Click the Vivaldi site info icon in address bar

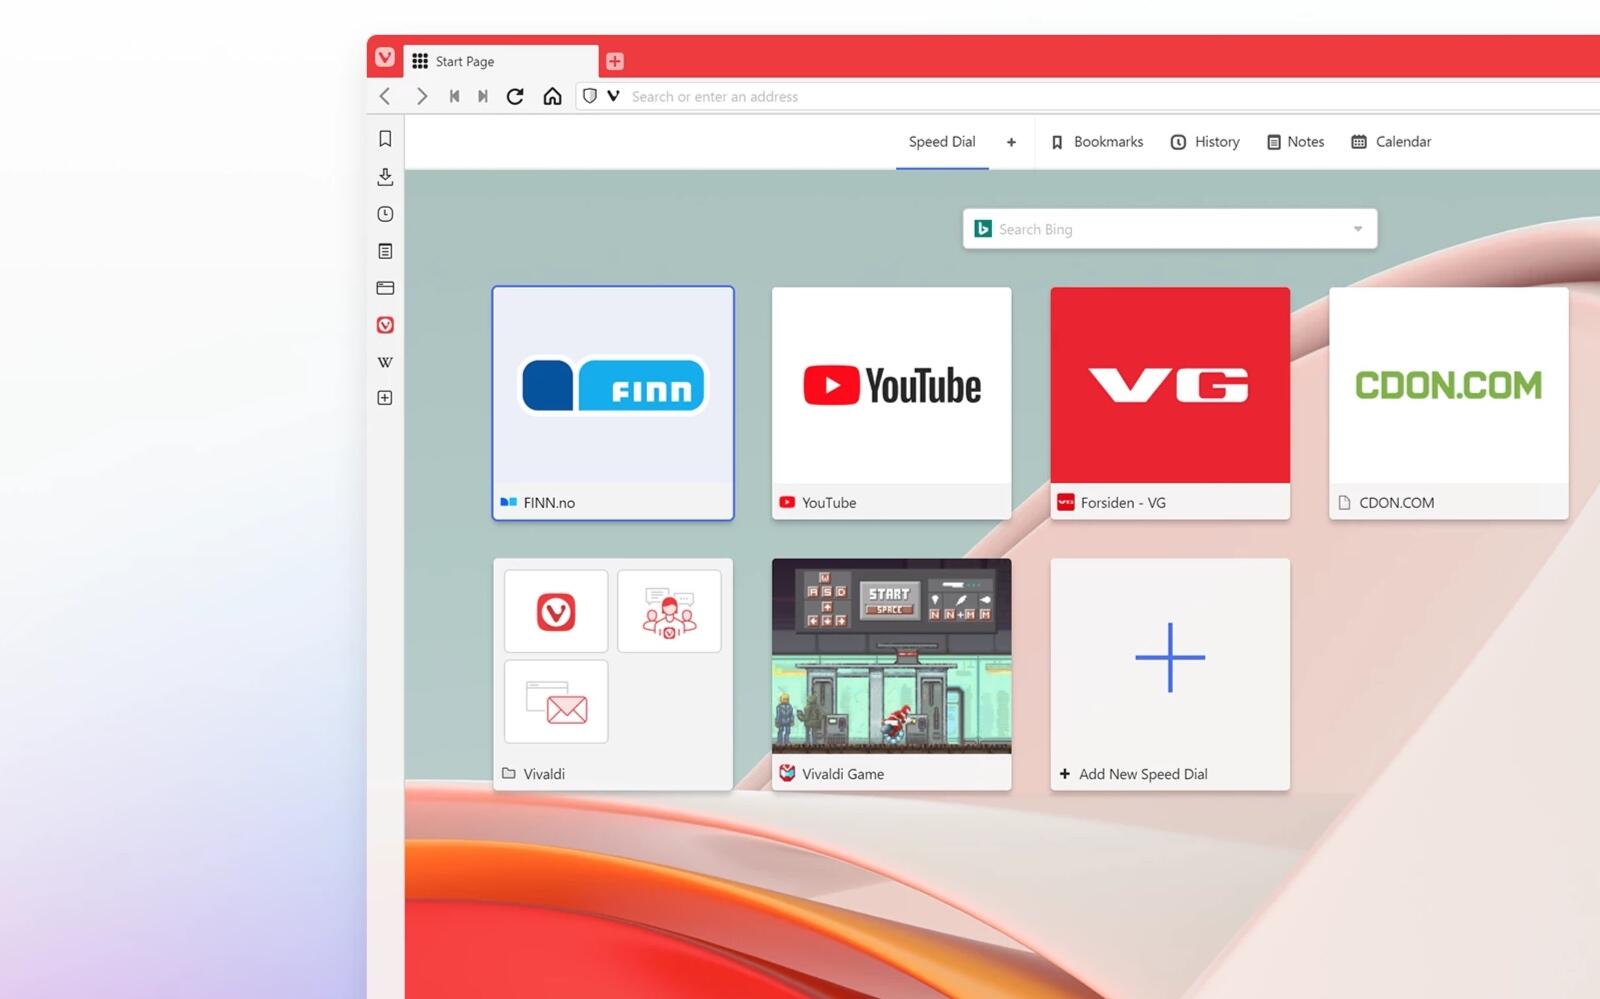tap(613, 96)
